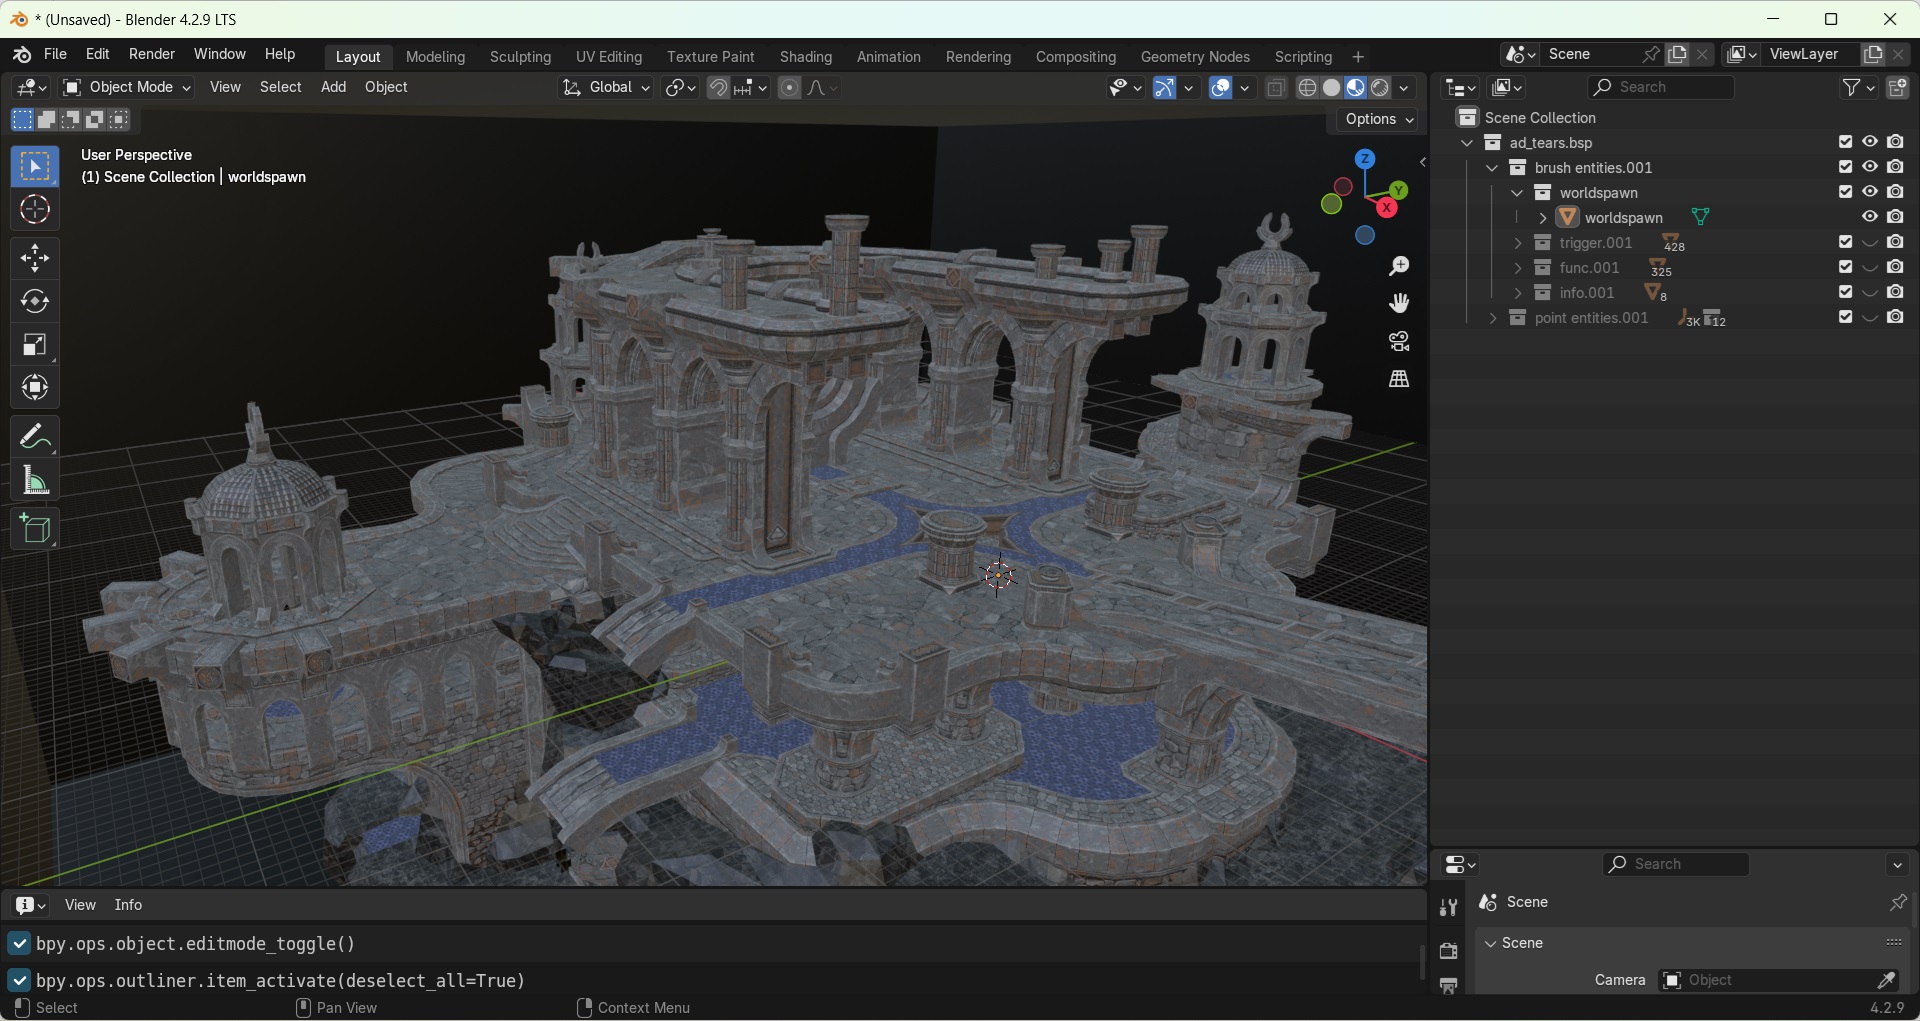1920x1021 pixels.
Task: Toggle camera view in viewport
Action: tap(1399, 341)
